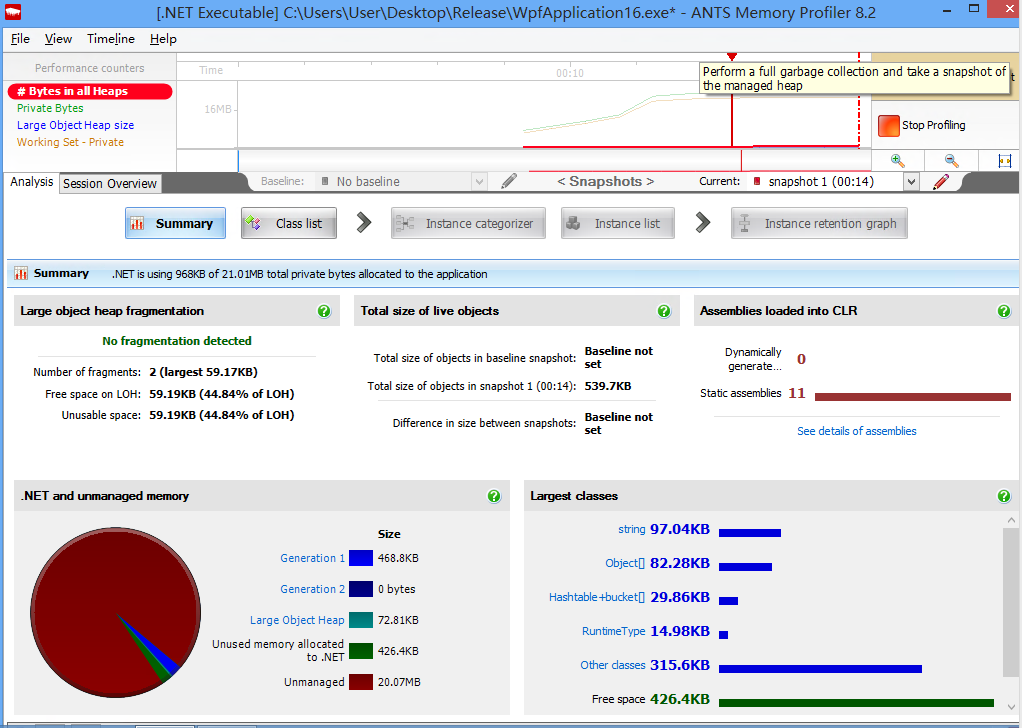The height and width of the screenshot is (728, 1022).
Task: Click the fit-timeline-to-window icon
Action: tap(1004, 160)
